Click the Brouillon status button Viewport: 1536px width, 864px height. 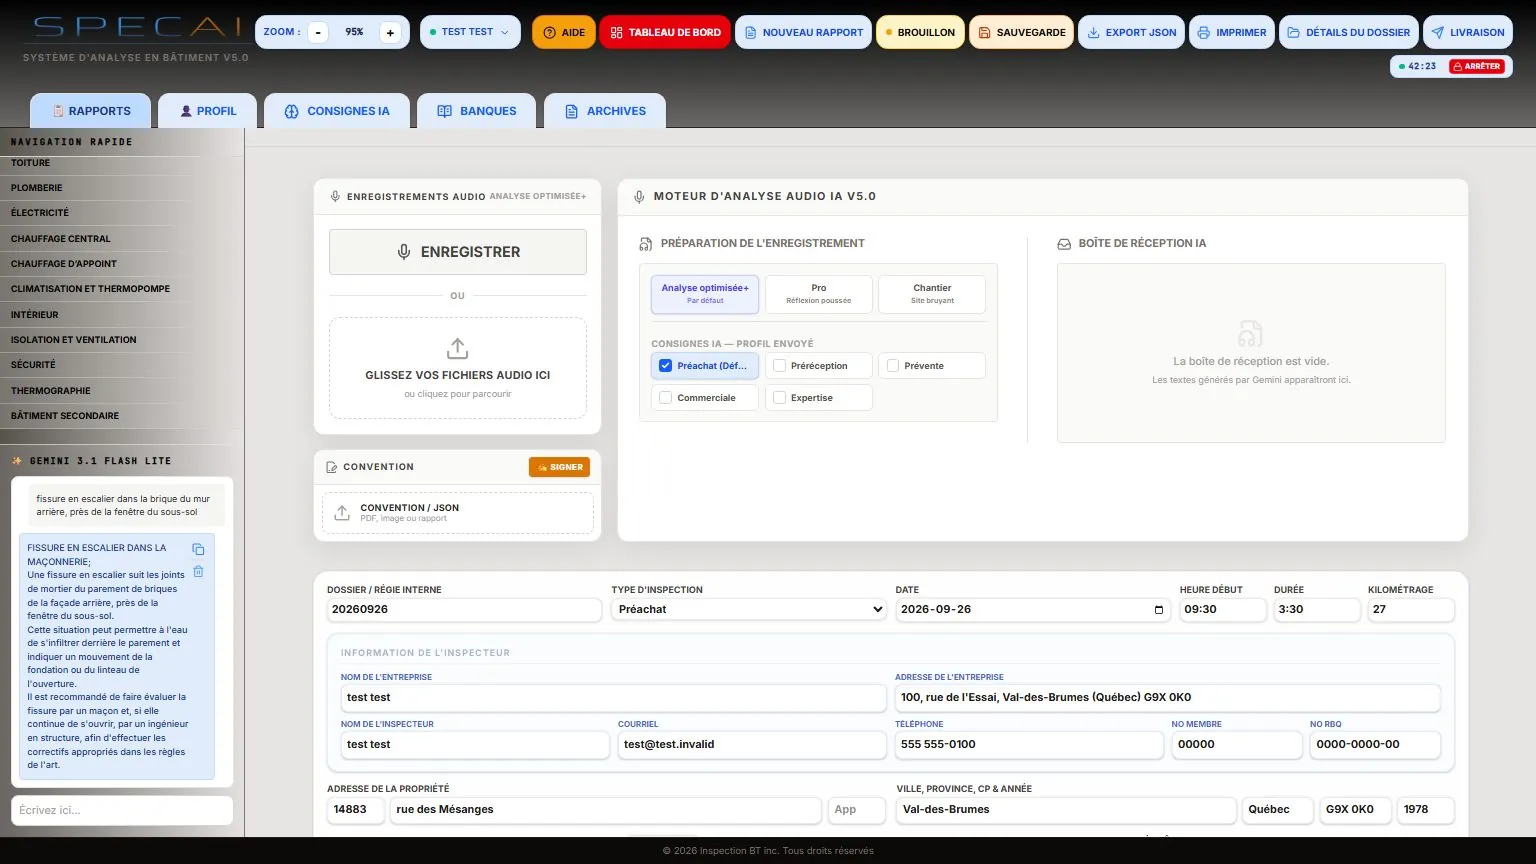click(920, 32)
